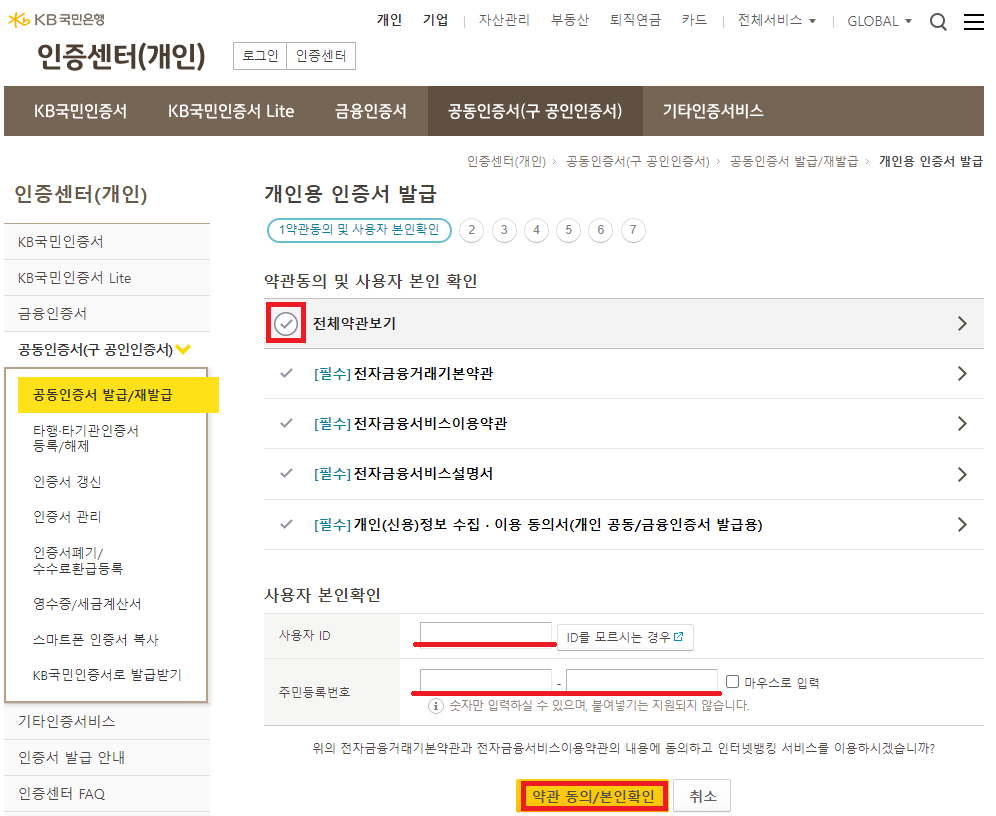996x816 pixels.
Task: Click step 1 약관동의 및 사용자 본인확인 pill
Action: pos(359,230)
